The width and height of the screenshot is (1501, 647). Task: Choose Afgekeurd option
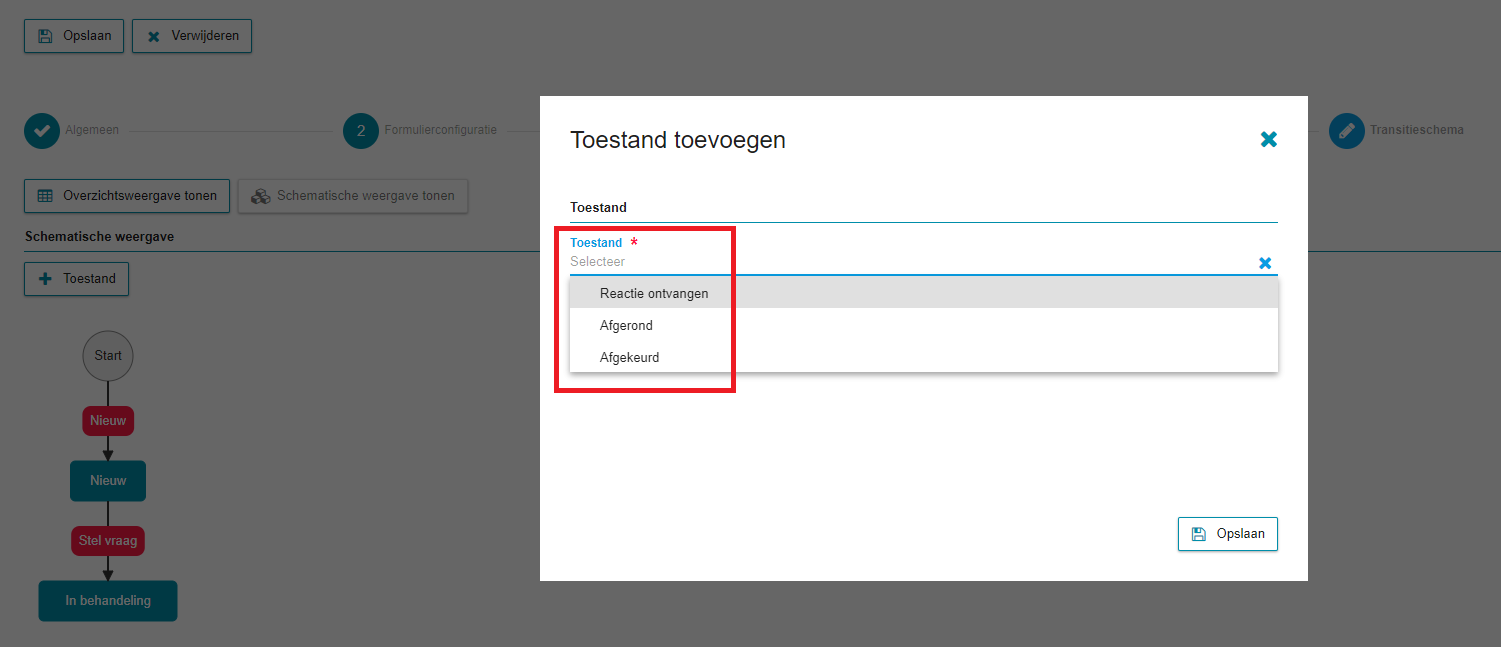[x=924, y=357]
